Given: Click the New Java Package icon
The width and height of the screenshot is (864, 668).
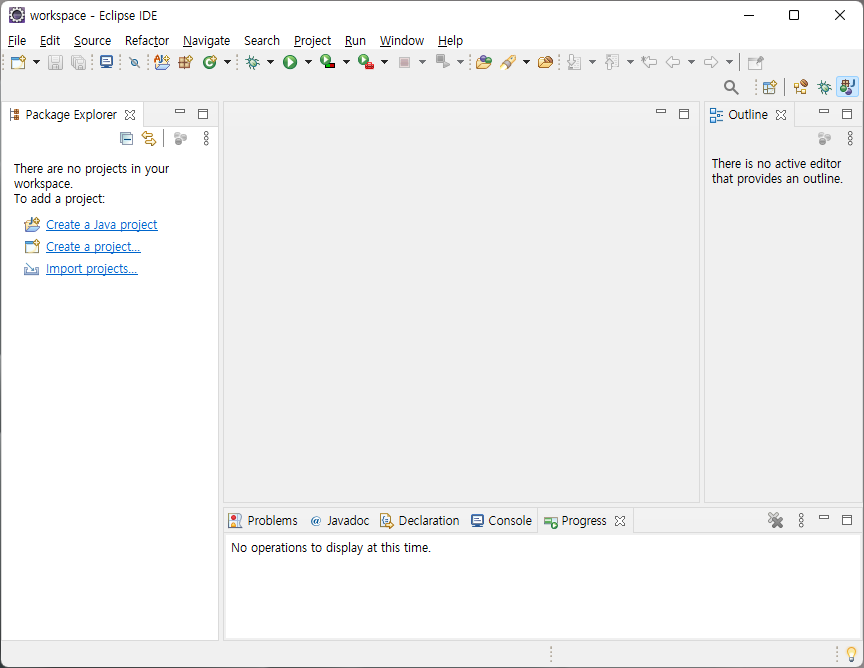Looking at the screenshot, I should coord(186,62).
